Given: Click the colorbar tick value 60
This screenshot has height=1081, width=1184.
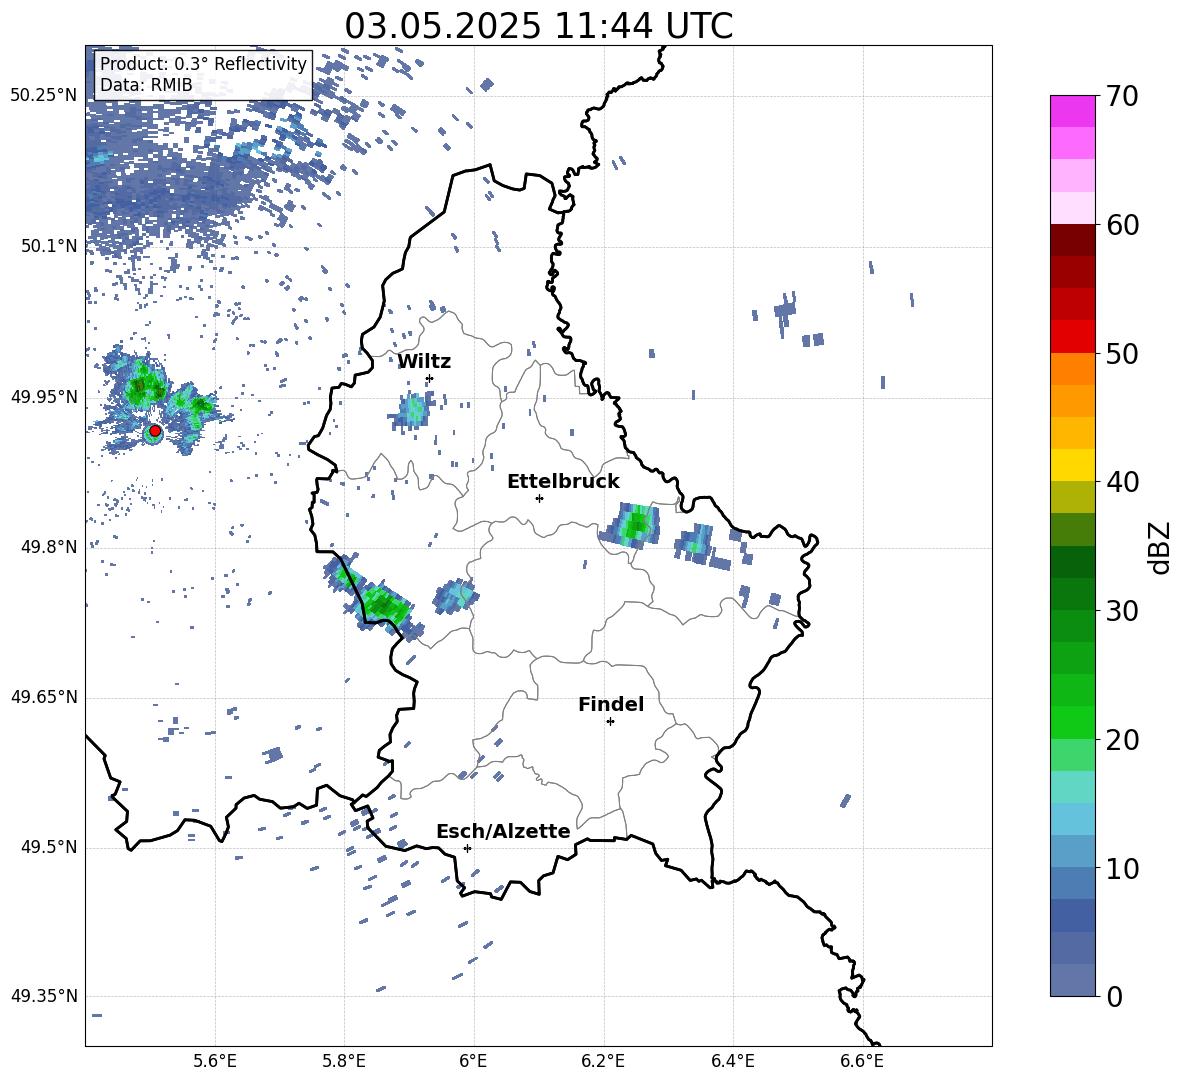Looking at the screenshot, I should pyautogui.click(x=1122, y=225).
